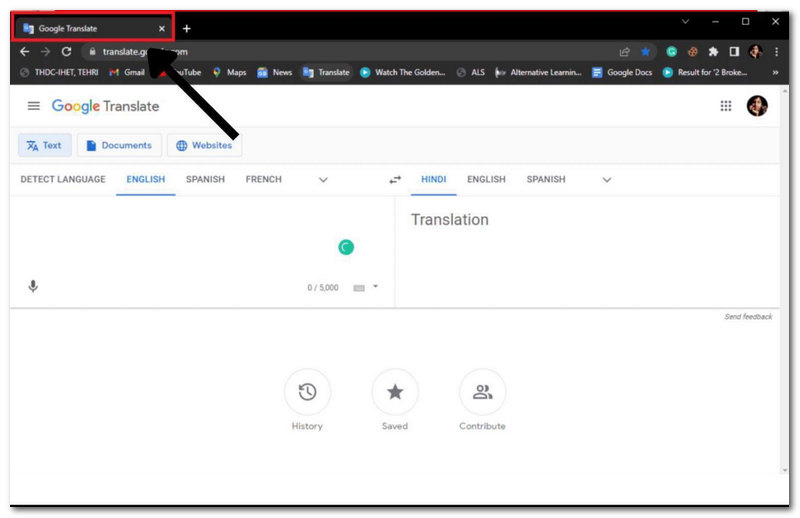The height and width of the screenshot is (518, 800).
Task: Open Alternative Learning bookmark
Action: (538, 72)
